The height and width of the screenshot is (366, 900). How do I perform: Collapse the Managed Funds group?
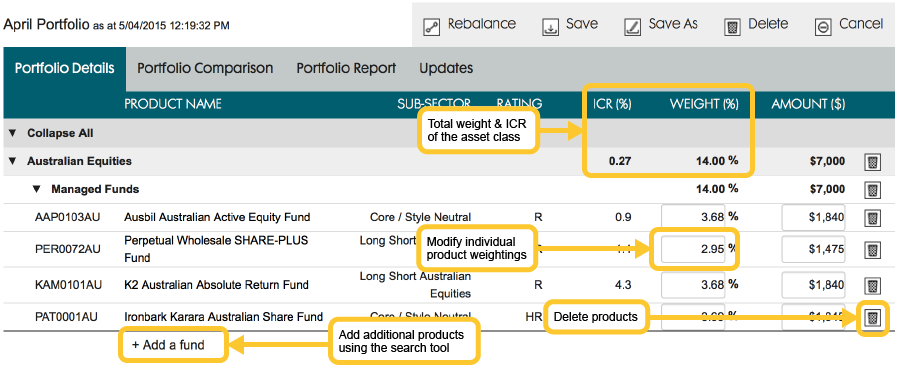pos(37,189)
